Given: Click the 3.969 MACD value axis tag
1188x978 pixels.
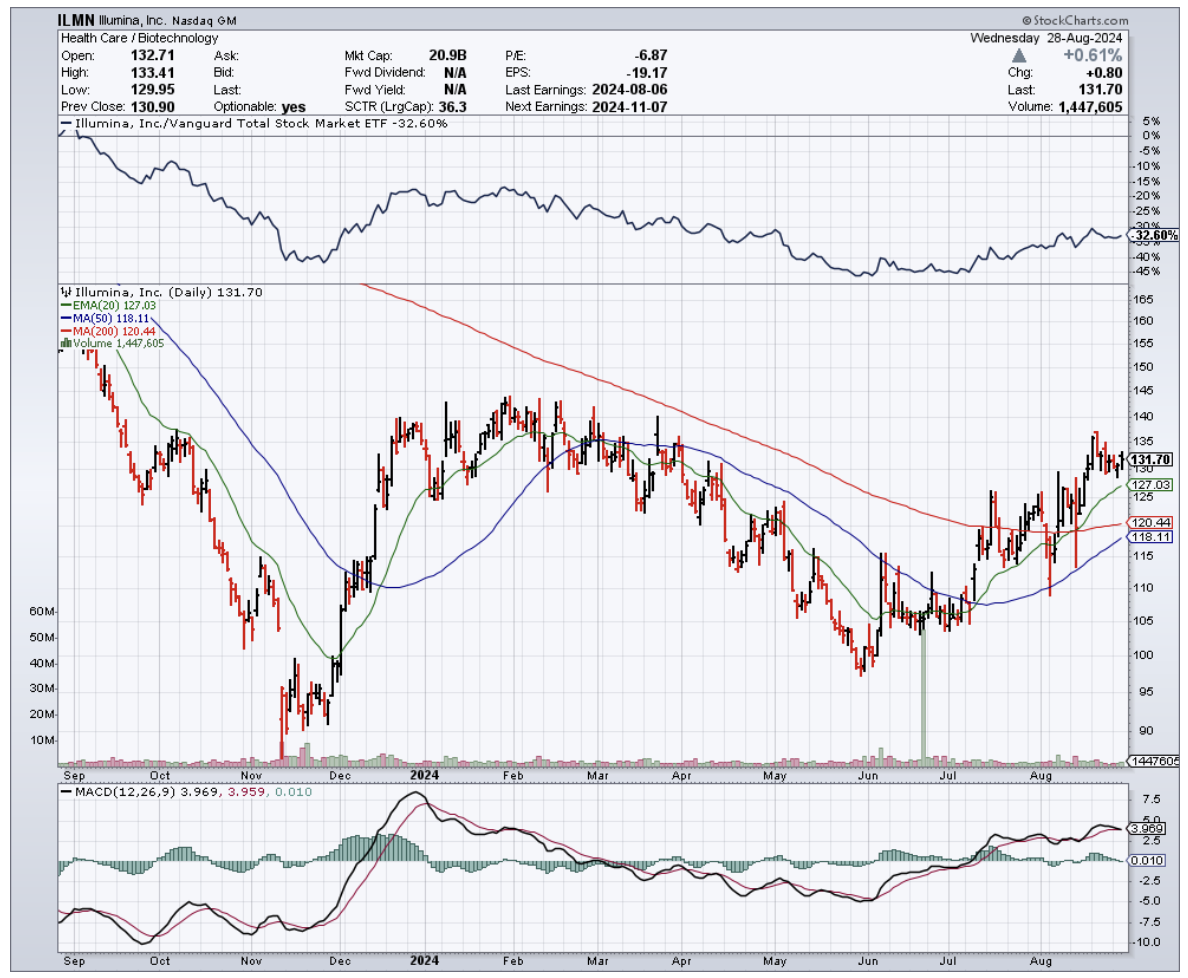Looking at the screenshot, I should 1147,829.
